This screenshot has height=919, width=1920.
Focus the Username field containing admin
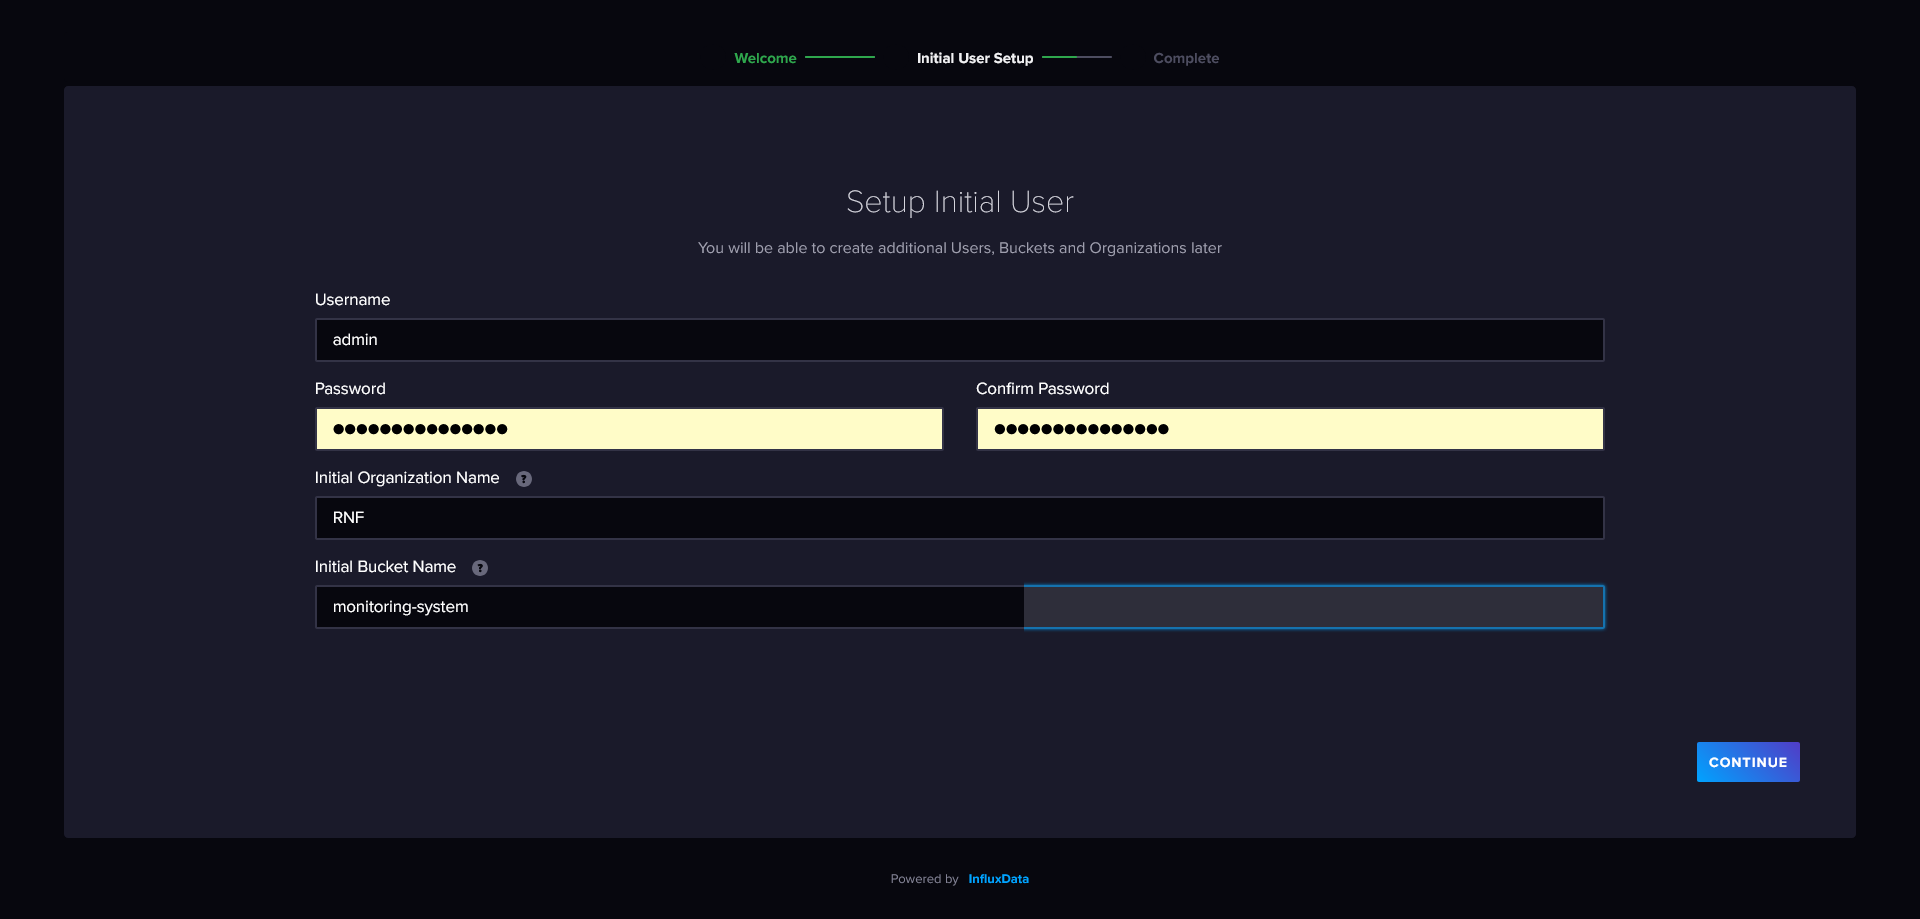coord(958,340)
